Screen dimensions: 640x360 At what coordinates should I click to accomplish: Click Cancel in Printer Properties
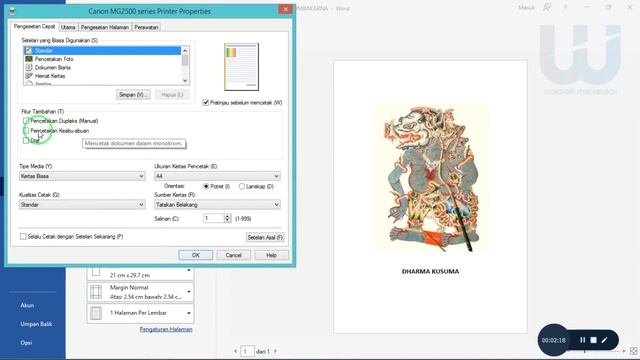point(233,255)
